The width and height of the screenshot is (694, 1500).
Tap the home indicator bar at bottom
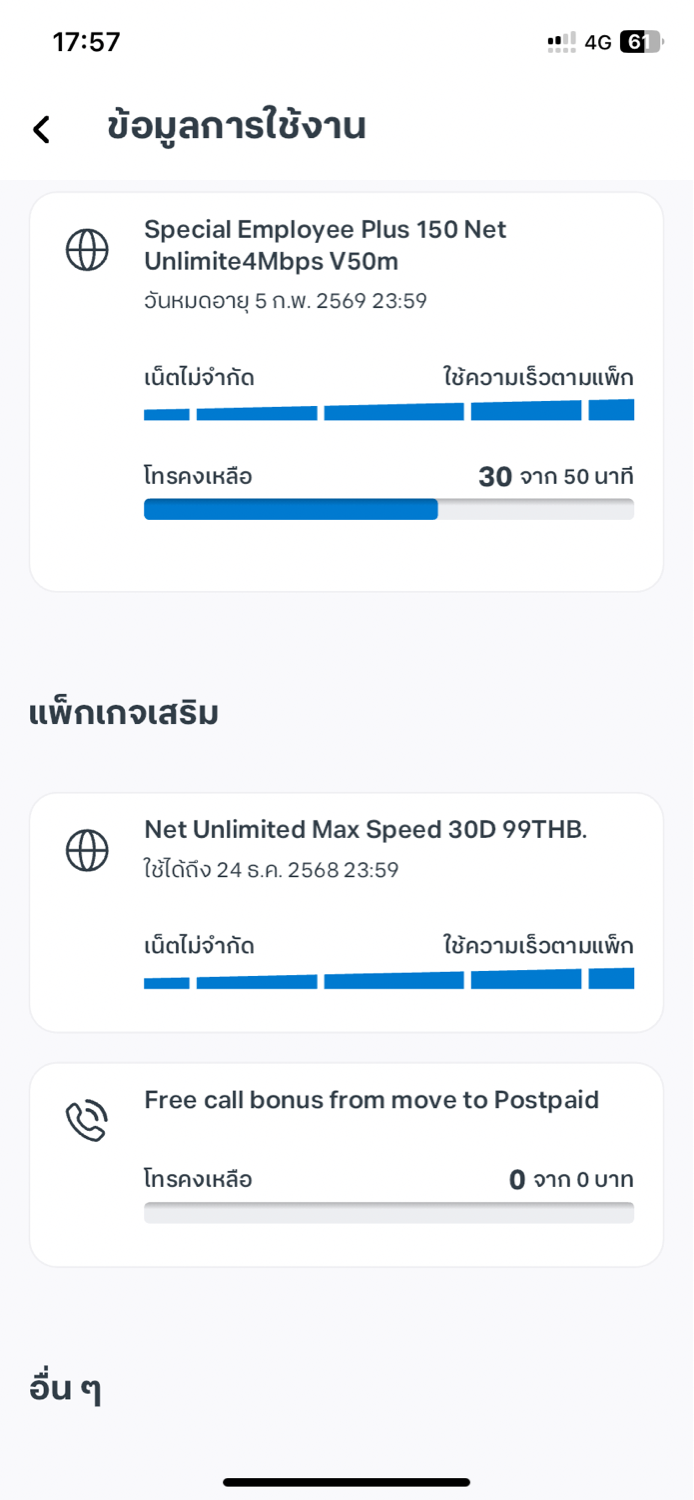(346, 1482)
